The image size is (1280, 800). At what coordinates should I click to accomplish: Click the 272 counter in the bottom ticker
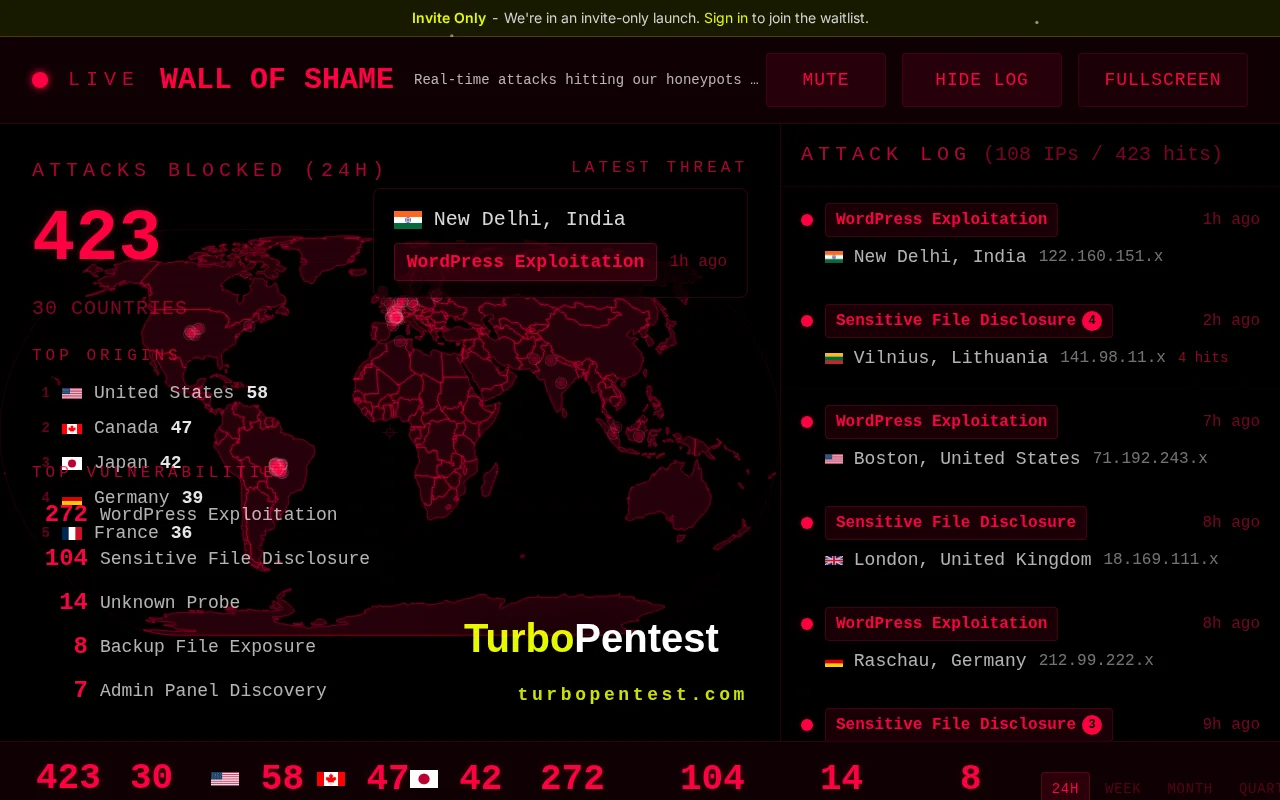(x=572, y=779)
